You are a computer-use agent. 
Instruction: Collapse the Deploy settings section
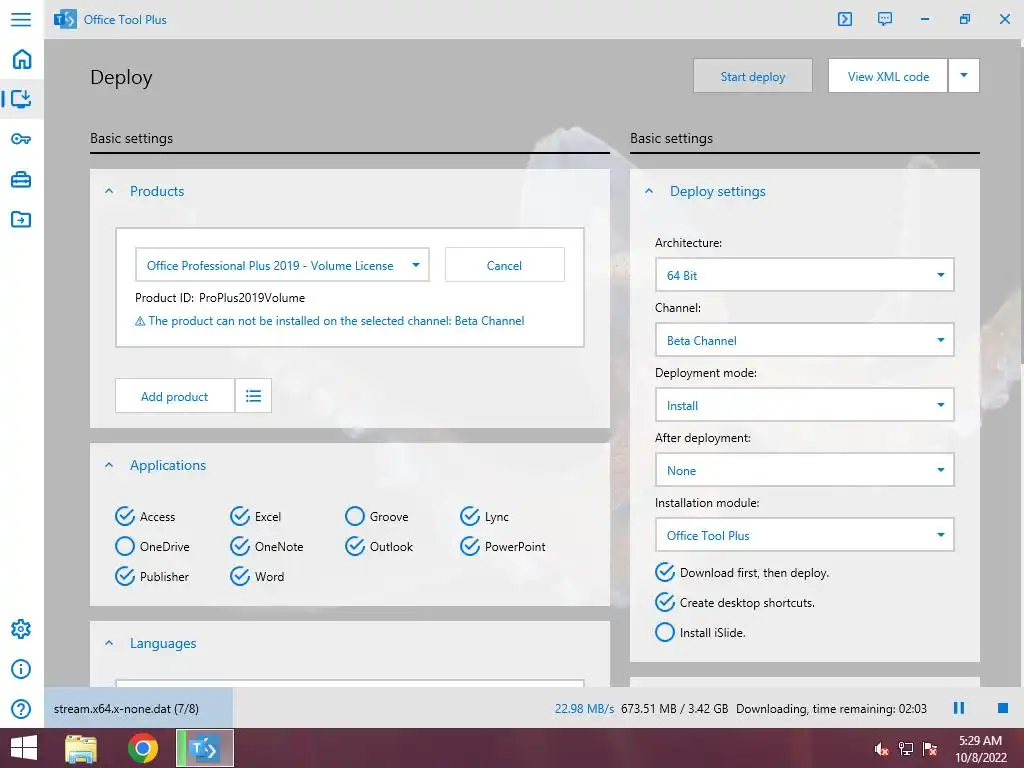click(648, 191)
